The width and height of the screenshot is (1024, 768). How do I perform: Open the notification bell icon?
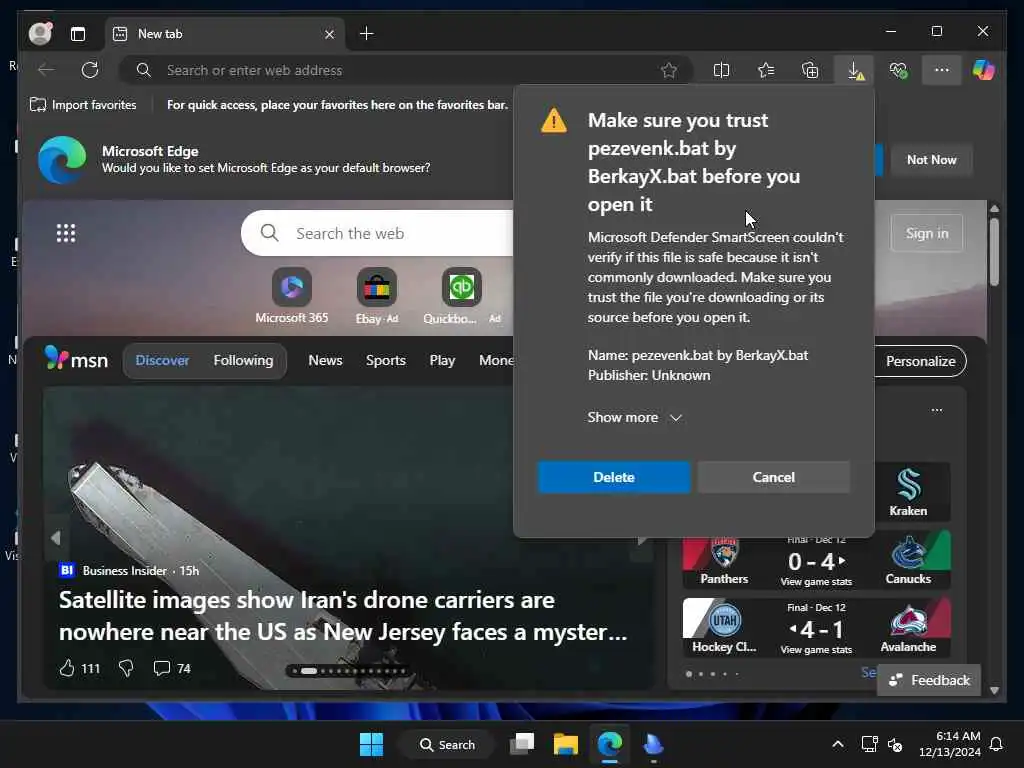pyautogui.click(x=997, y=744)
